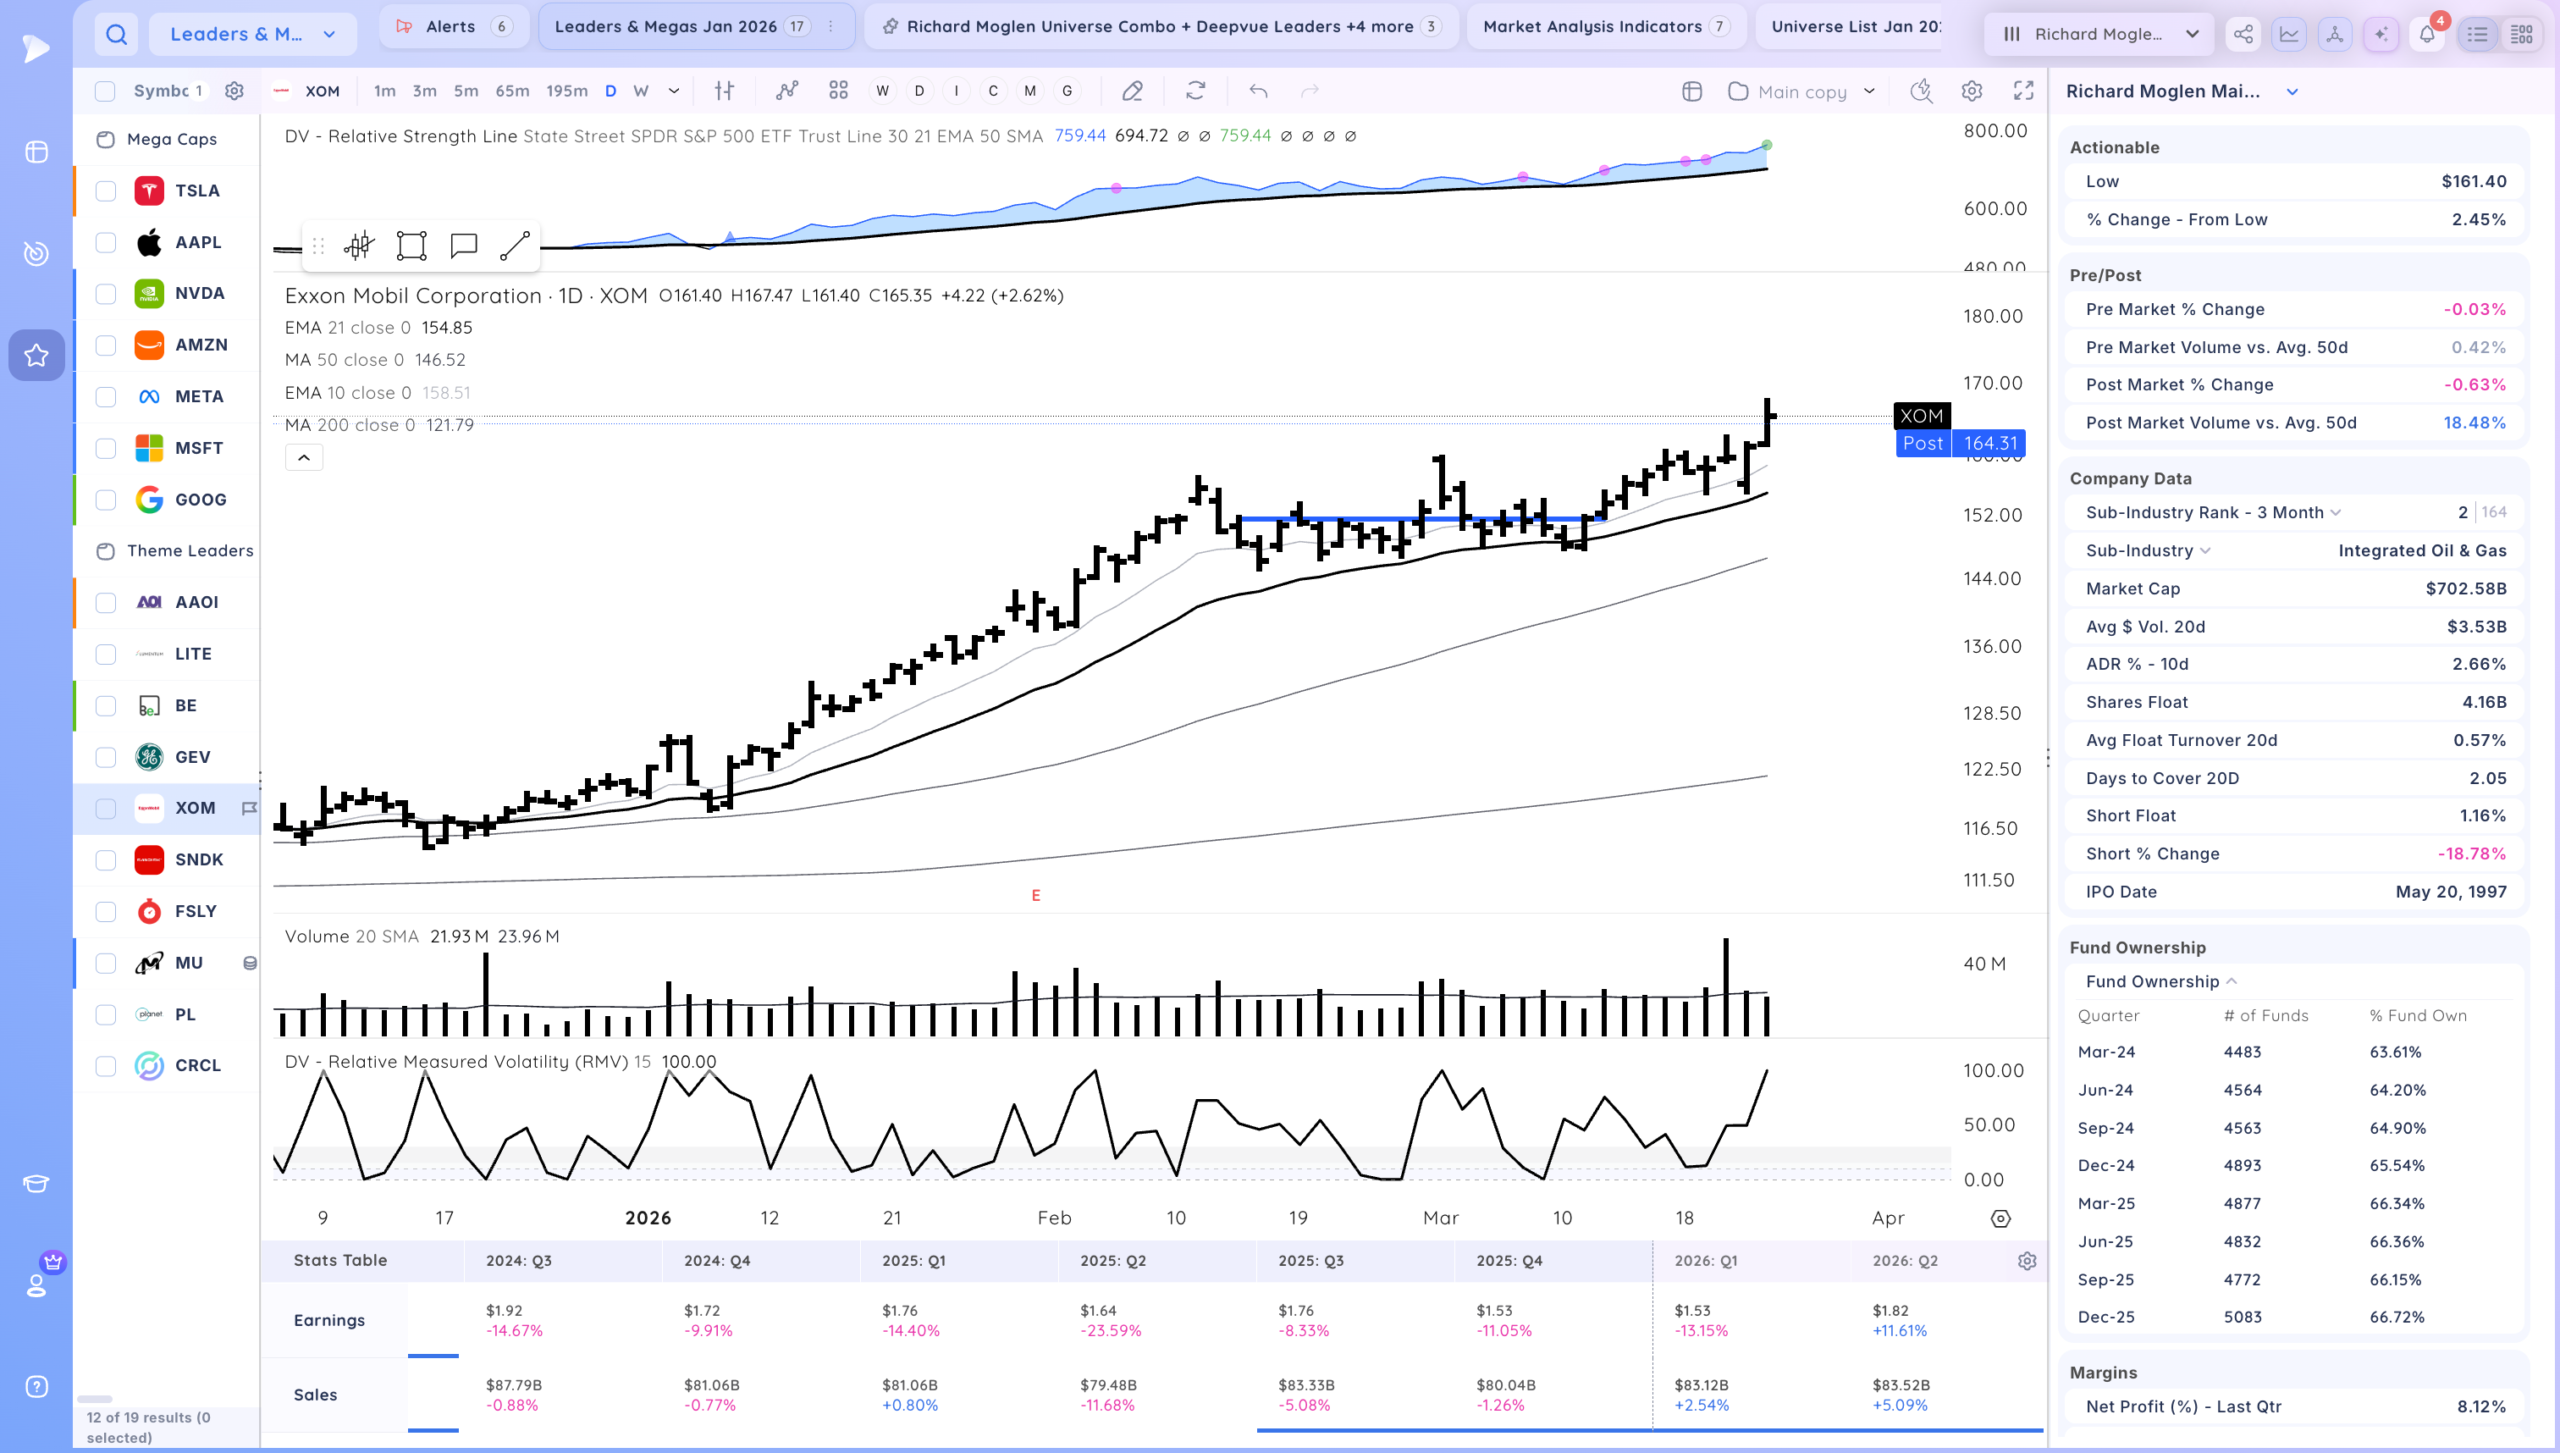Select the 65m timeframe button
Screen dimensions: 2560x1453
(512, 91)
